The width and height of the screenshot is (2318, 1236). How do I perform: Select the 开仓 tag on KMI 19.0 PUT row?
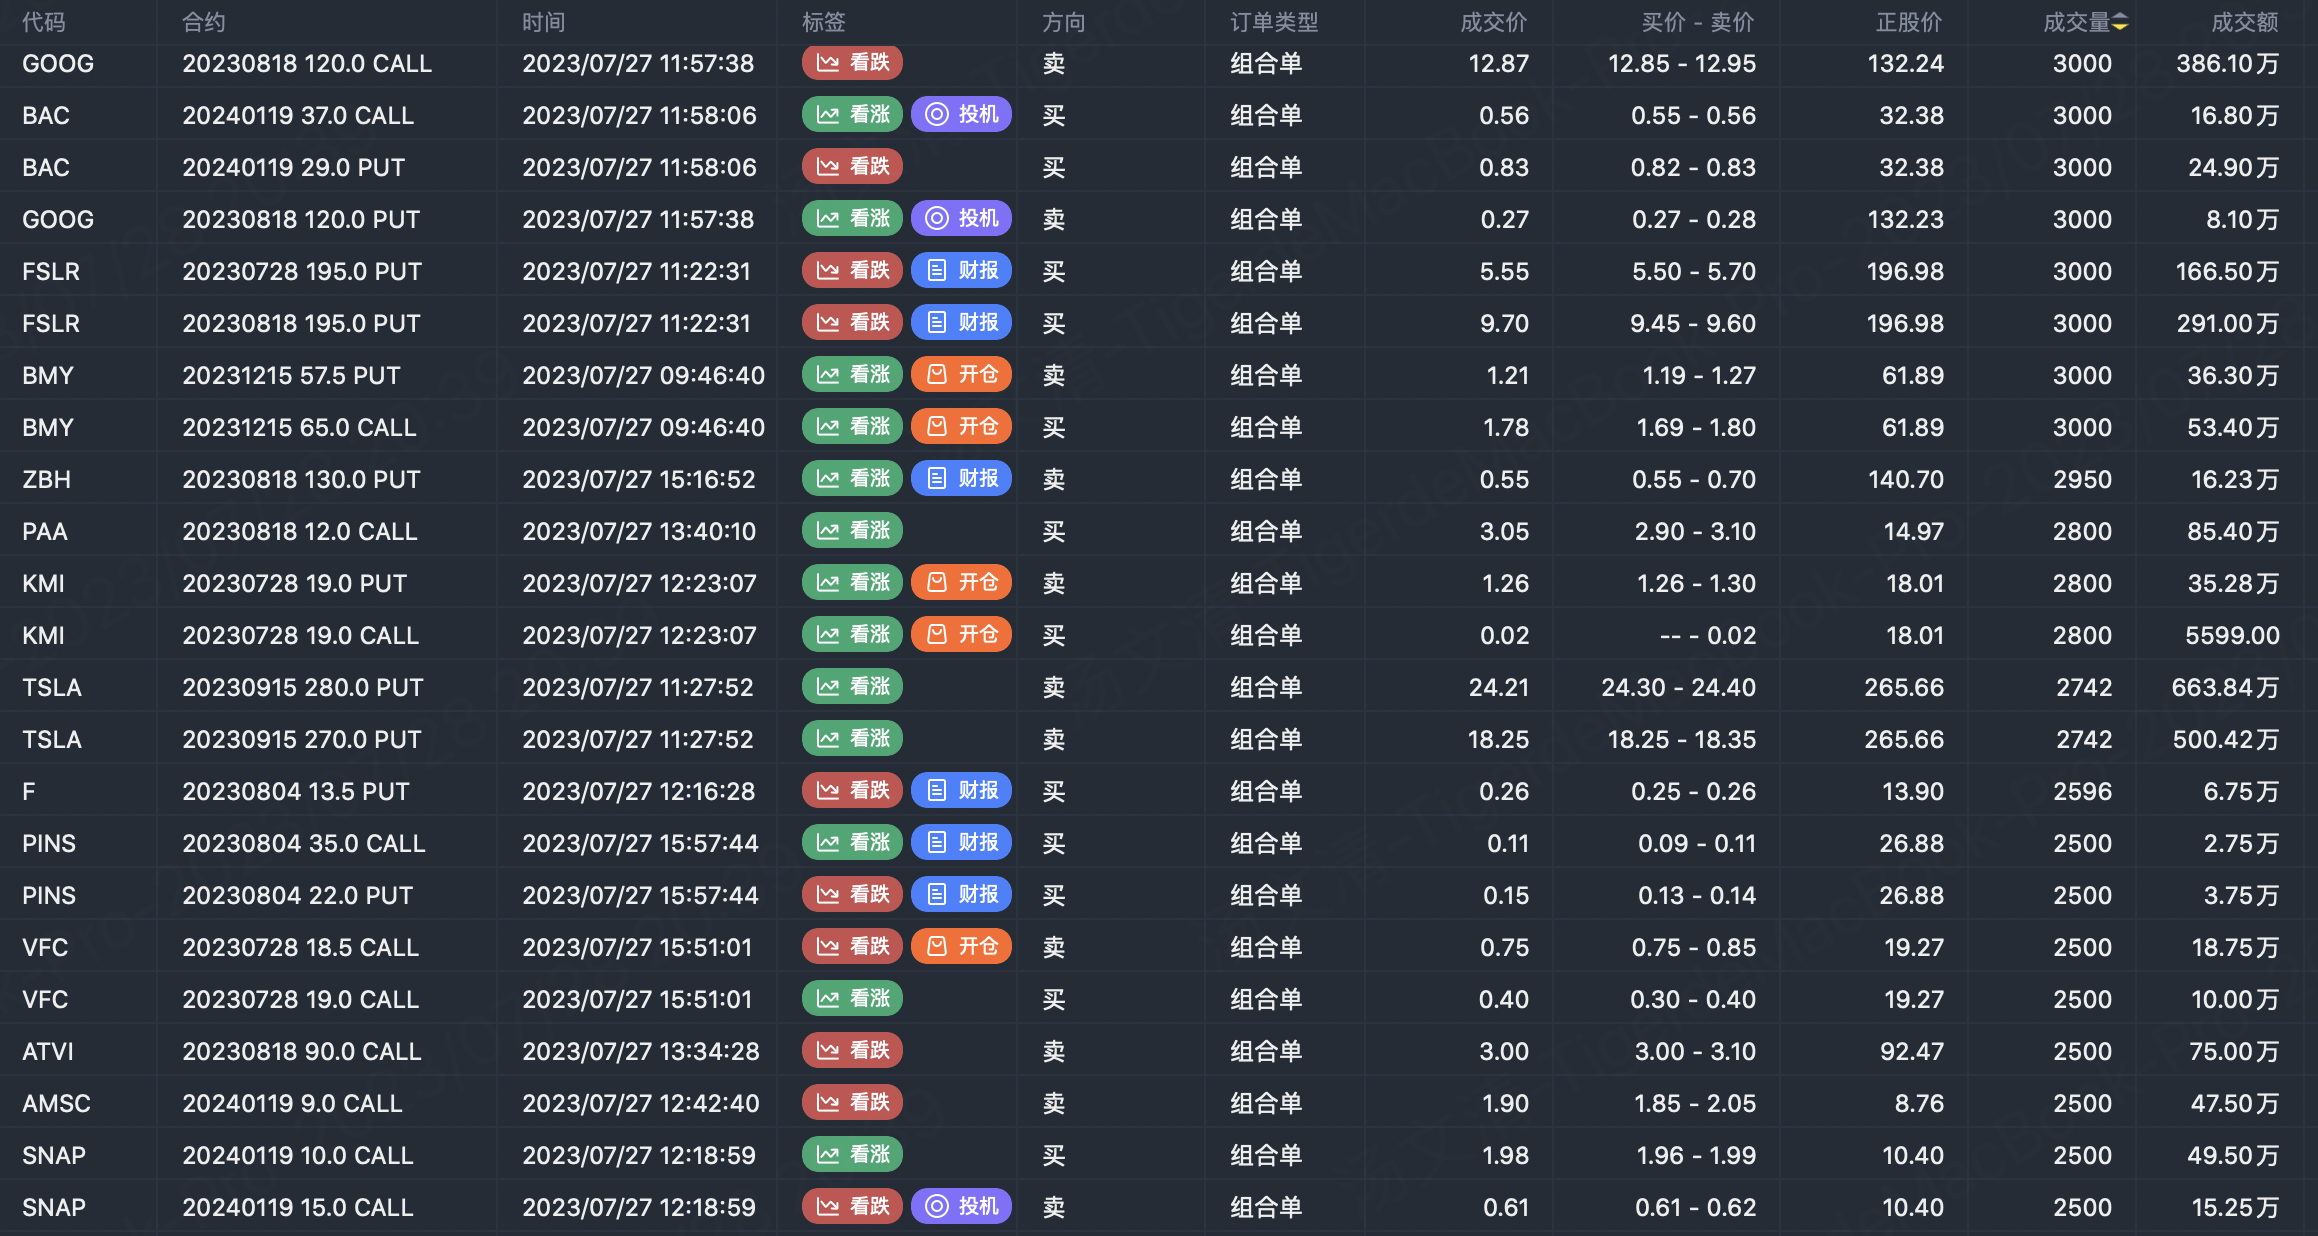pyautogui.click(x=961, y=583)
